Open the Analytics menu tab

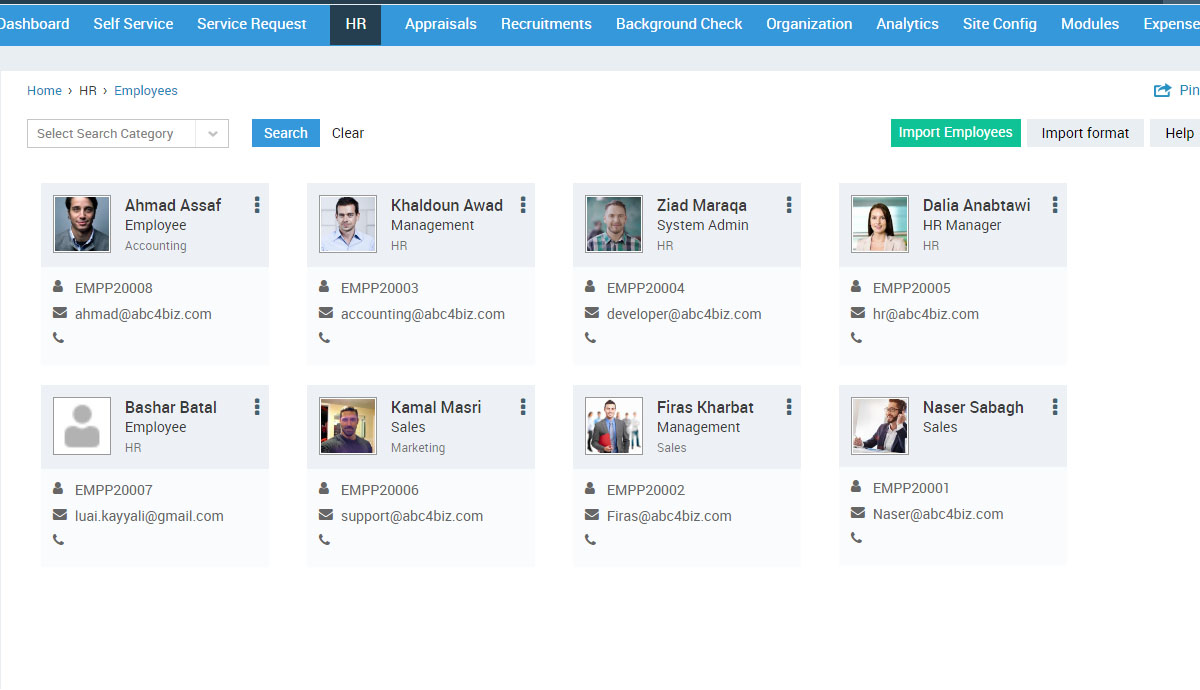click(x=907, y=24)
